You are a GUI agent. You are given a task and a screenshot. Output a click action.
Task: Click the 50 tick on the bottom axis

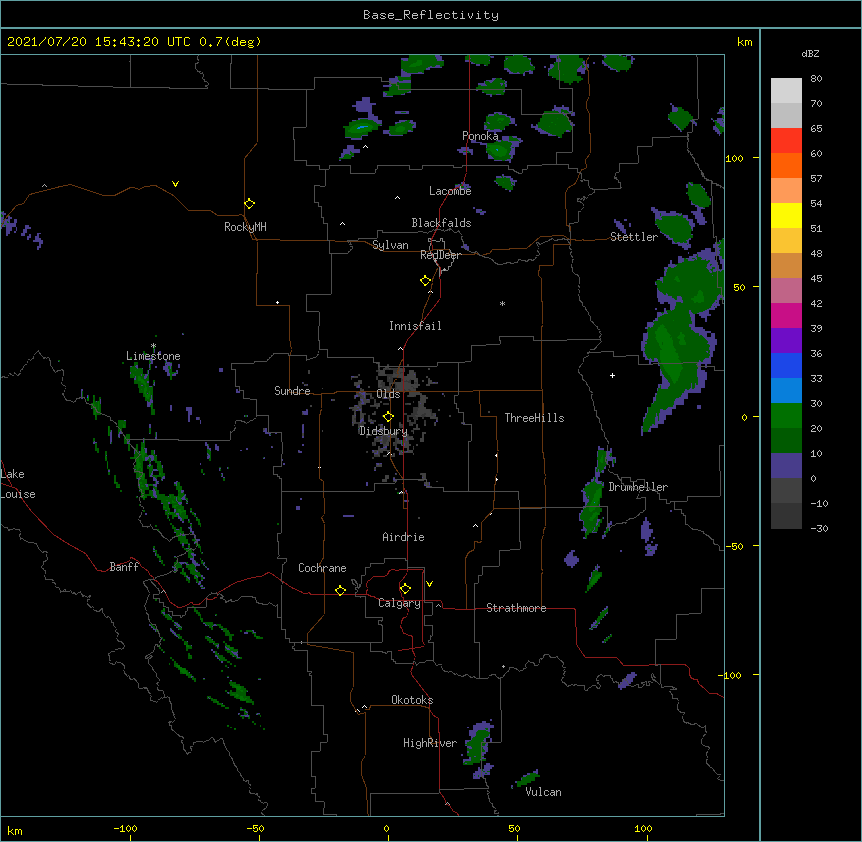514,828
